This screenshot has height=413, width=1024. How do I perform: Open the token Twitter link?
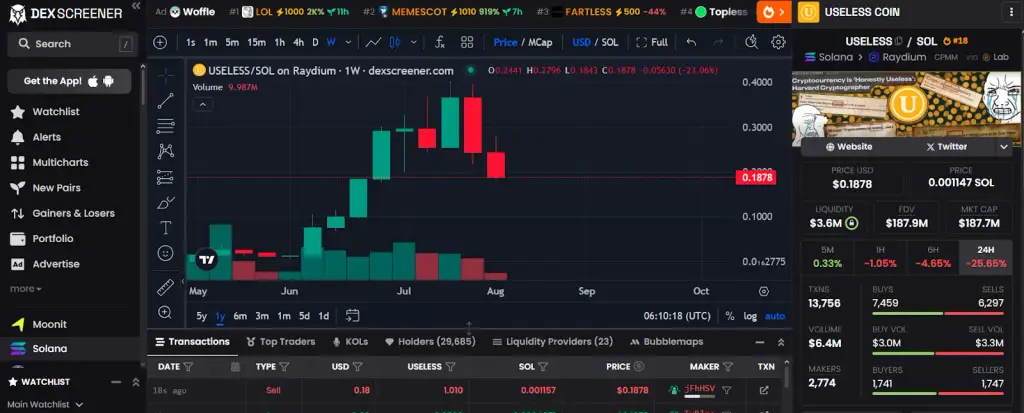point(946,147)
